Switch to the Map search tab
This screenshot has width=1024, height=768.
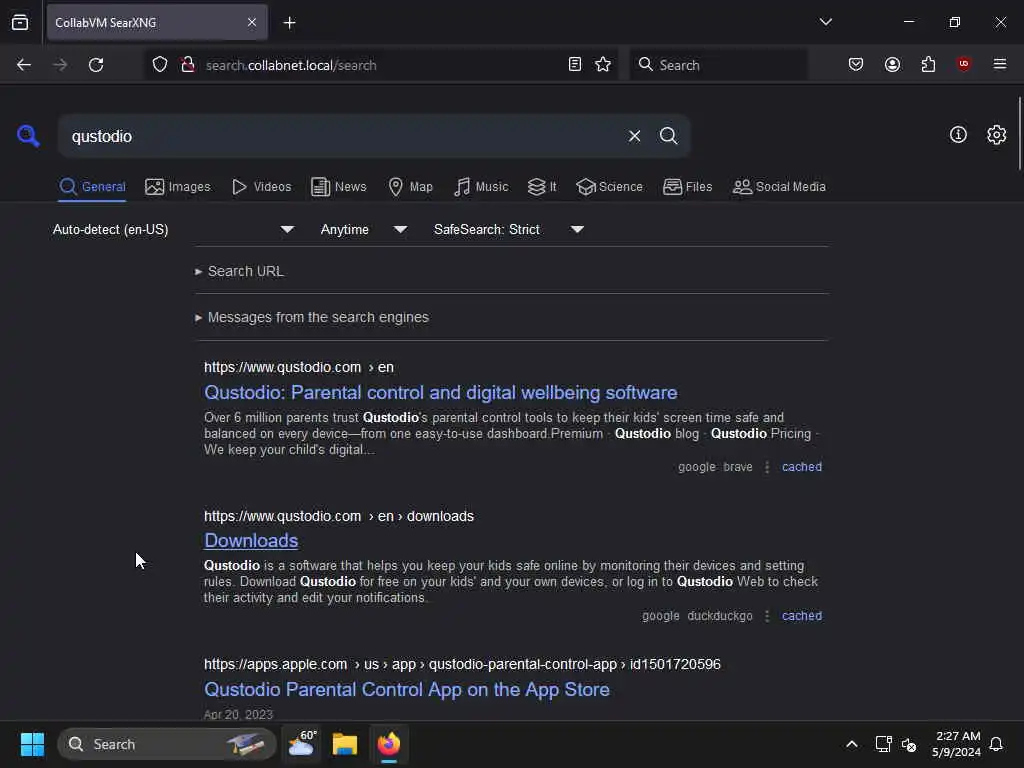(410, 187)
